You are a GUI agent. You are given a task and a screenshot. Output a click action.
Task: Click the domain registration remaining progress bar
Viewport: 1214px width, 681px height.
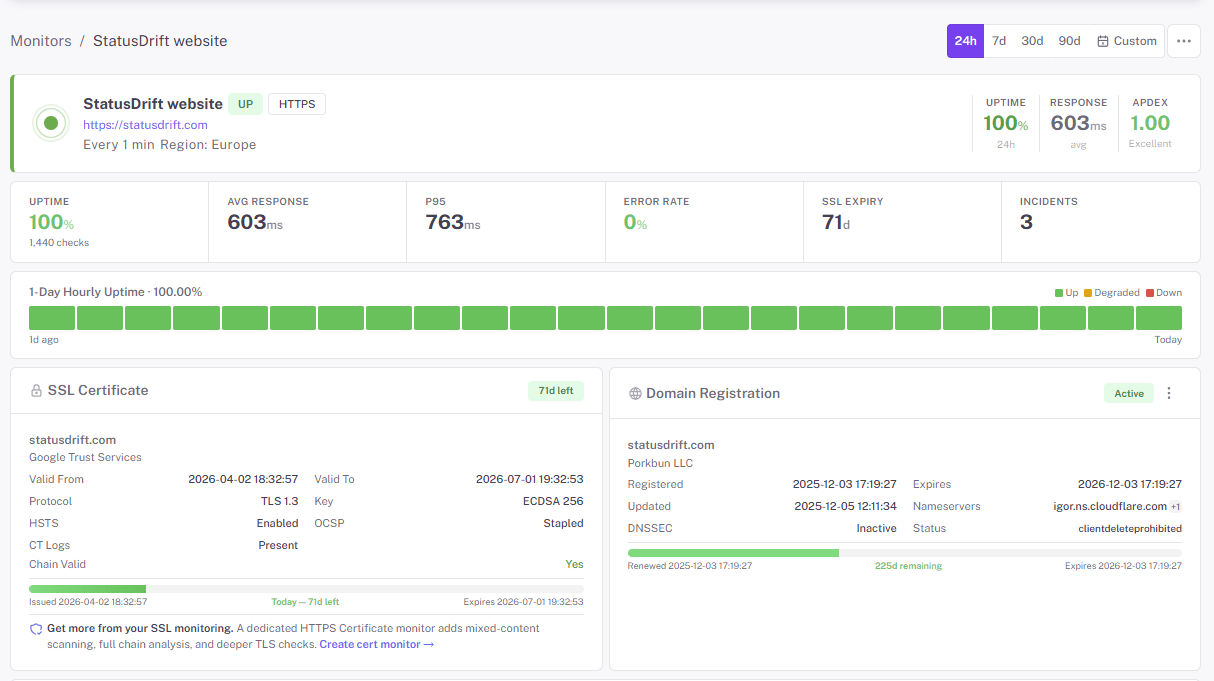(x=905, y=553)
